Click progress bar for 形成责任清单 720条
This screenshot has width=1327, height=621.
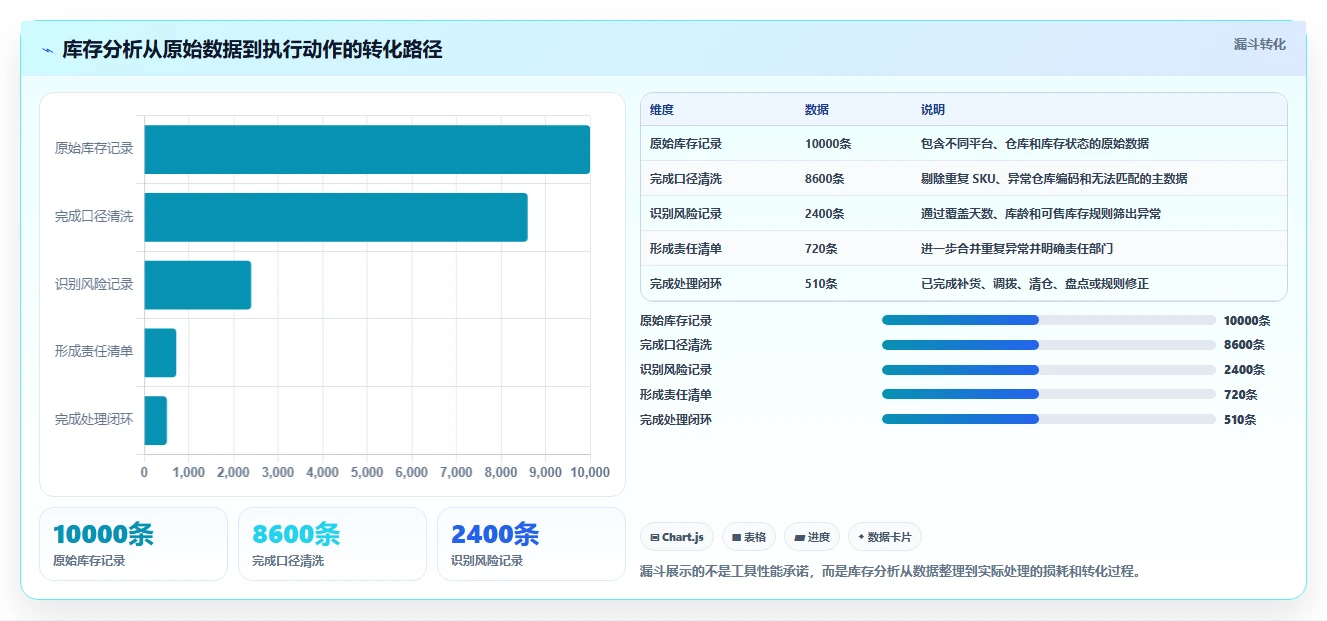coord(1049,395)
